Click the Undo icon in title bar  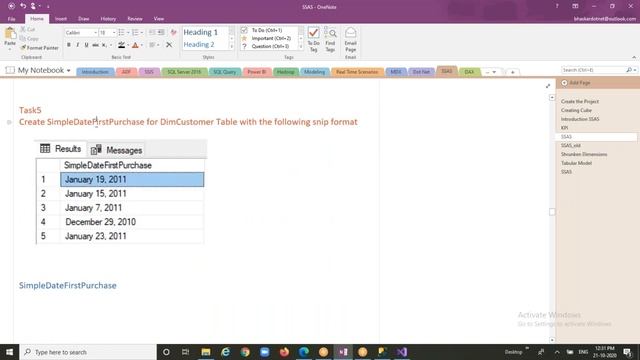point(23,6)
